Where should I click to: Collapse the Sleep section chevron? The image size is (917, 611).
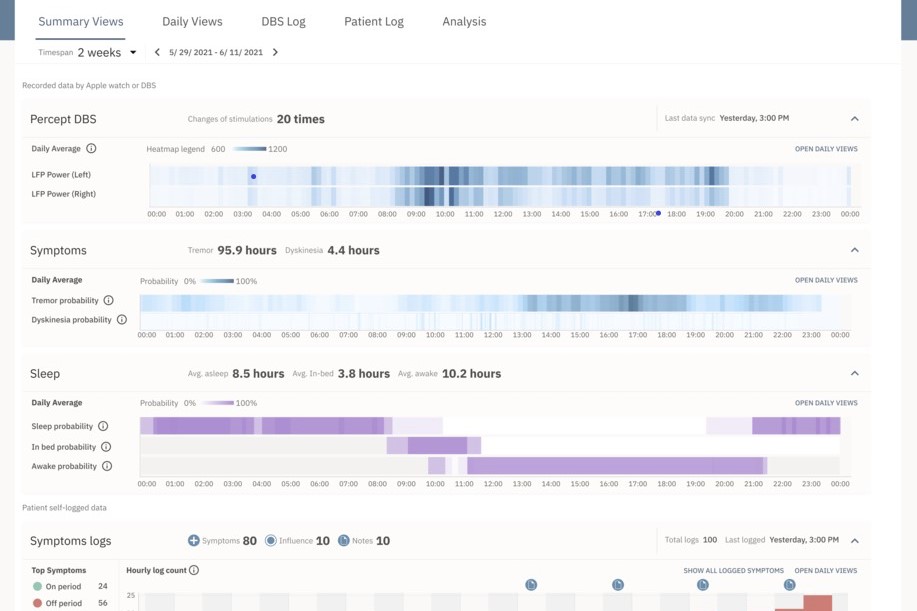click(854, 373)
